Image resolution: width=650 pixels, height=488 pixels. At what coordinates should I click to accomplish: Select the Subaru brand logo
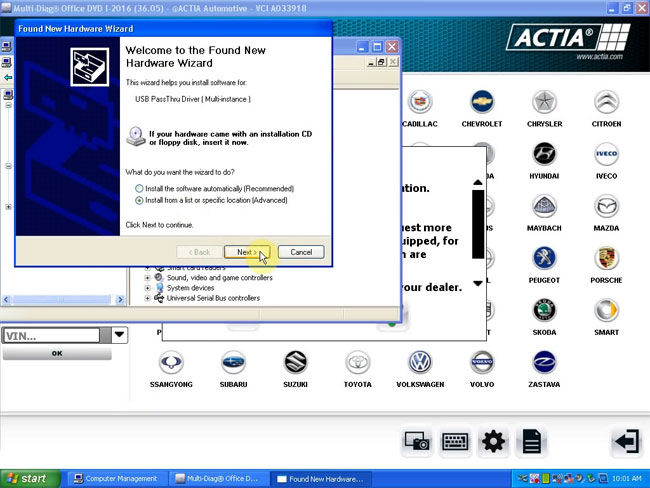233,362
